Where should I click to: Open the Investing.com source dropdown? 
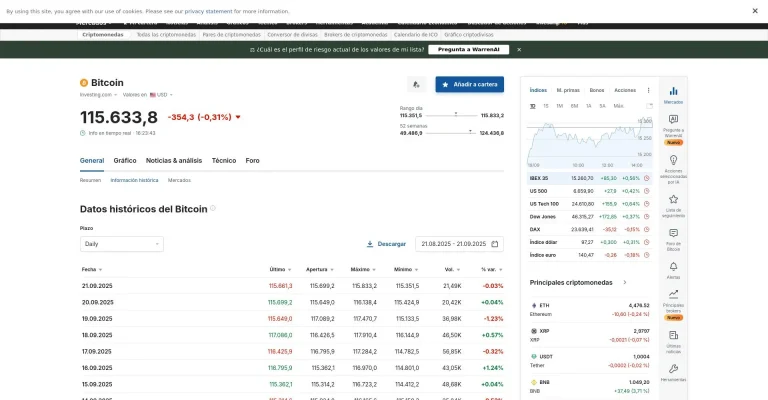click(98, 95)
